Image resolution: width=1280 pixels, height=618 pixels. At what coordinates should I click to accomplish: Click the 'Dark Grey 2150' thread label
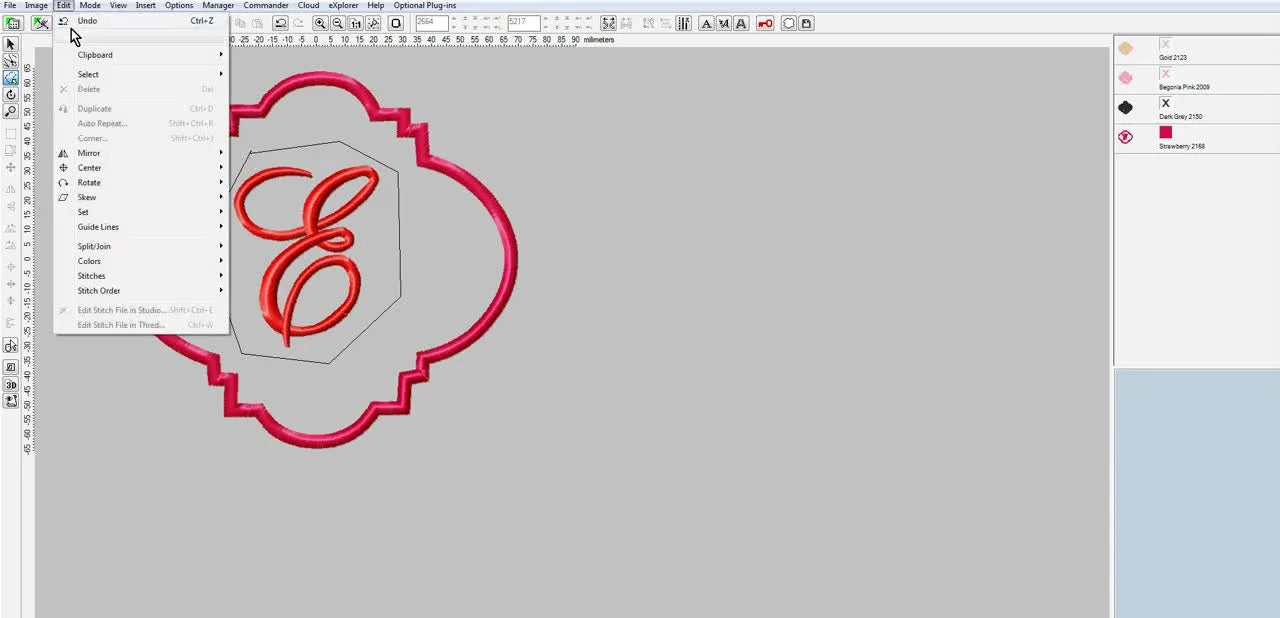(x=1181, y=116)
